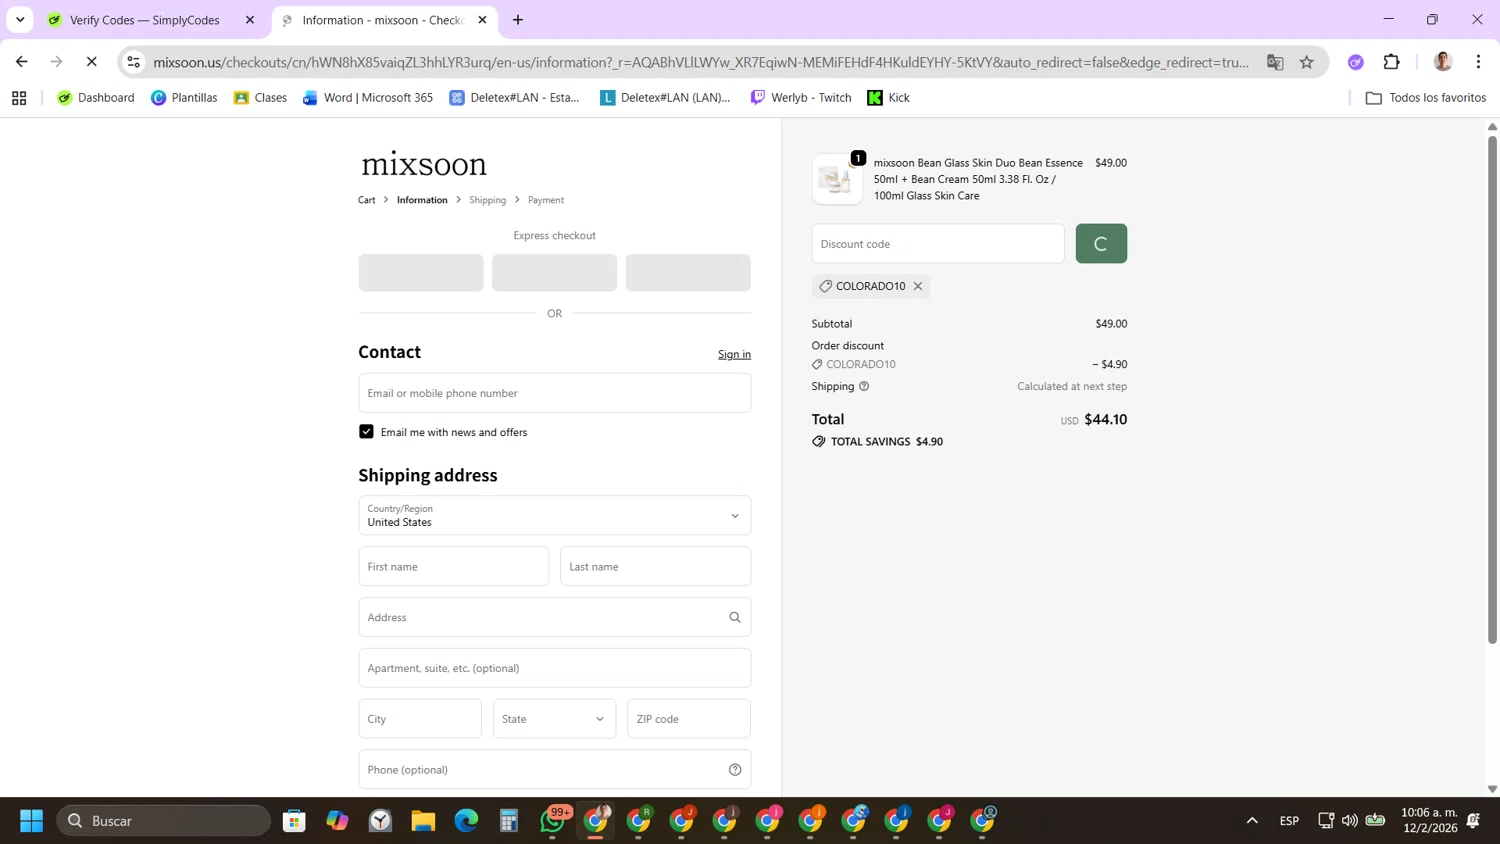Screen dimensions: 1500x844
Task: Focus the Apartment, suite, etc. field
Action: (x=555, y=668)
